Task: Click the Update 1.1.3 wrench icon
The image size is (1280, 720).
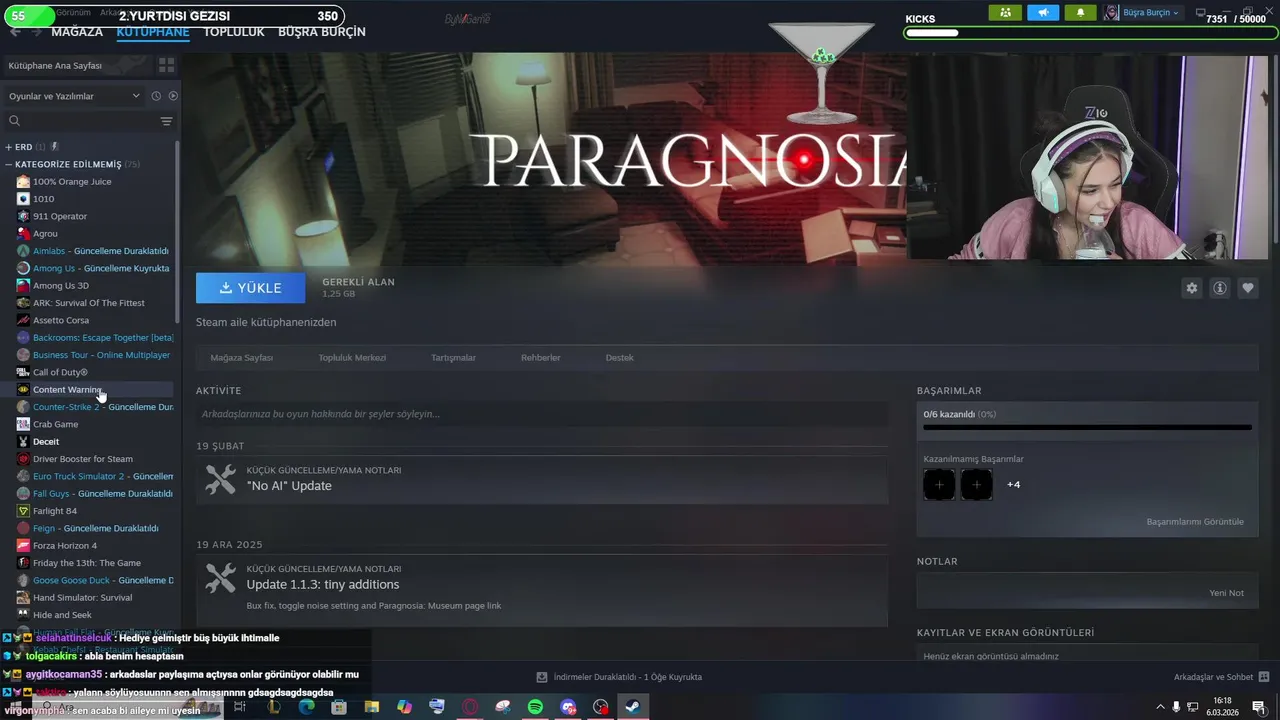Action: pyautogui.click(x=220, y=578)
